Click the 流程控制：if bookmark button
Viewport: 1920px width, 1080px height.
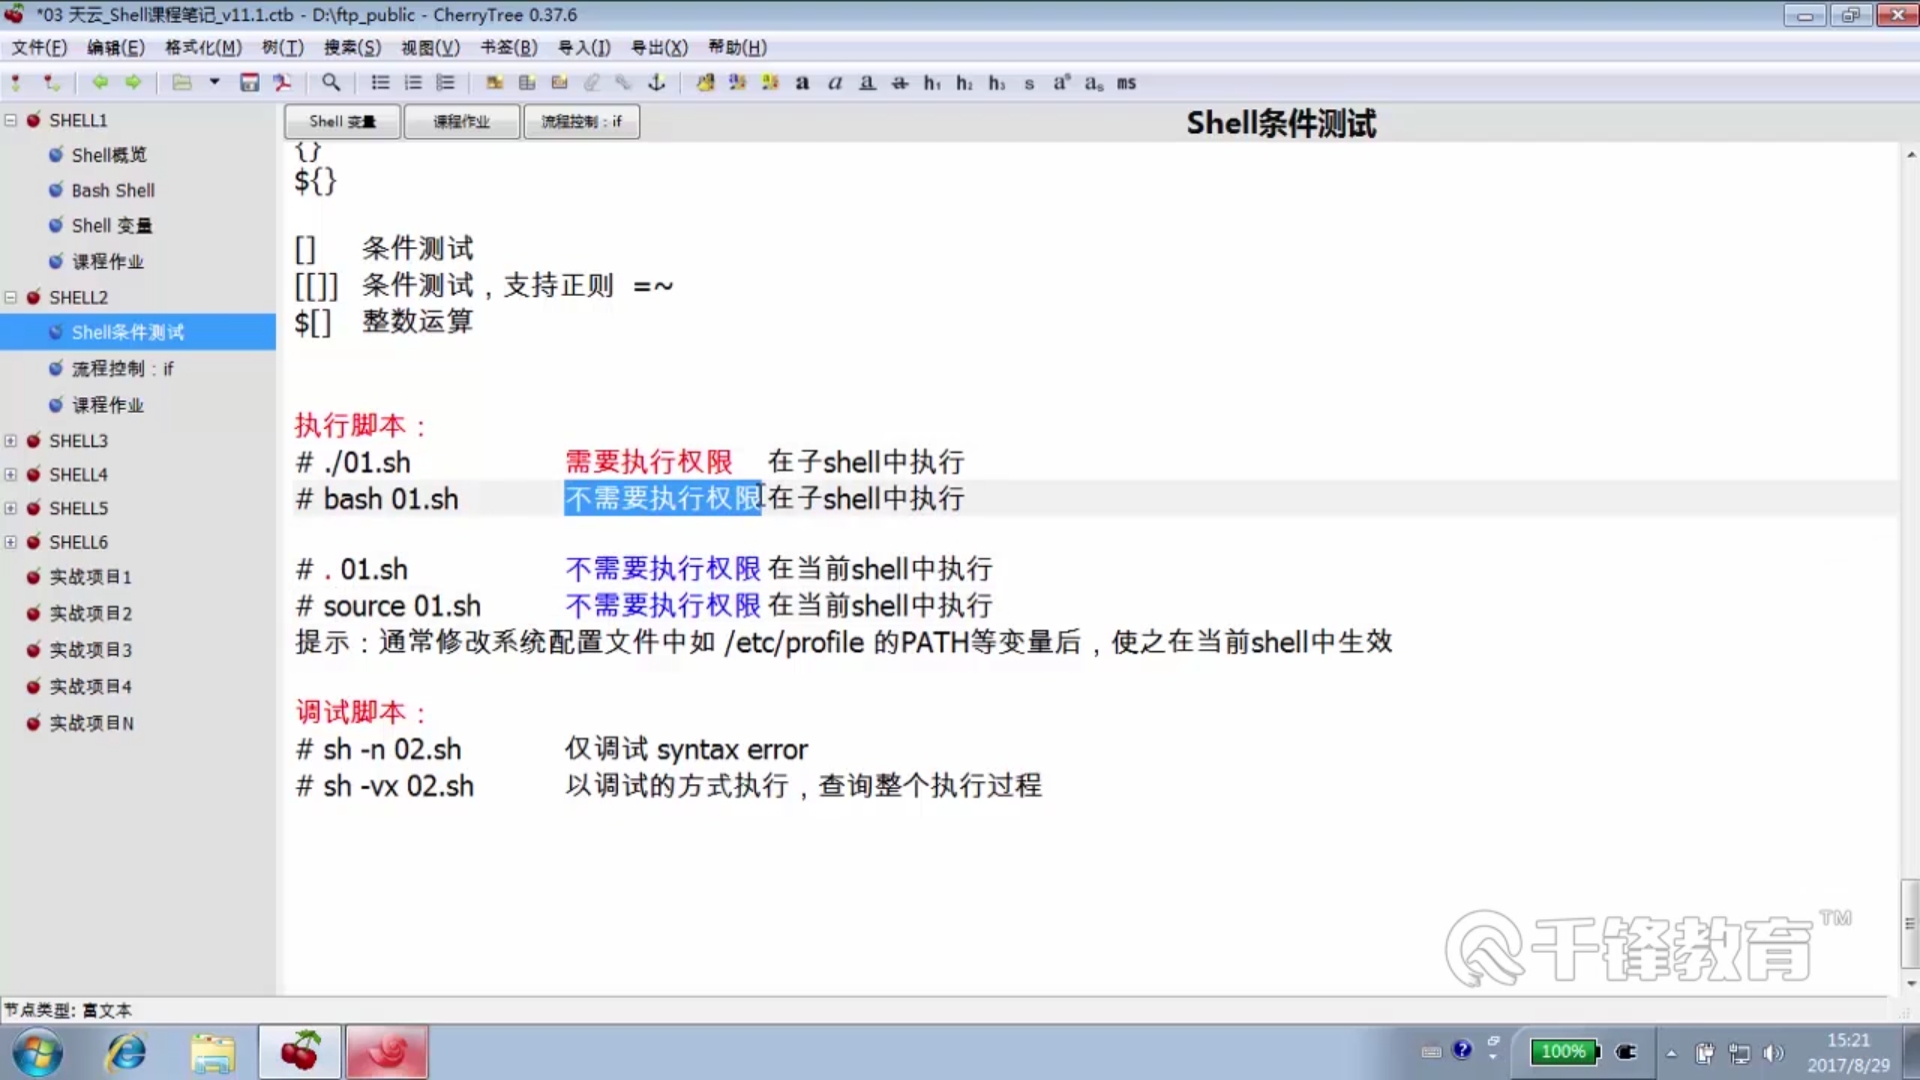click(581, 121)
